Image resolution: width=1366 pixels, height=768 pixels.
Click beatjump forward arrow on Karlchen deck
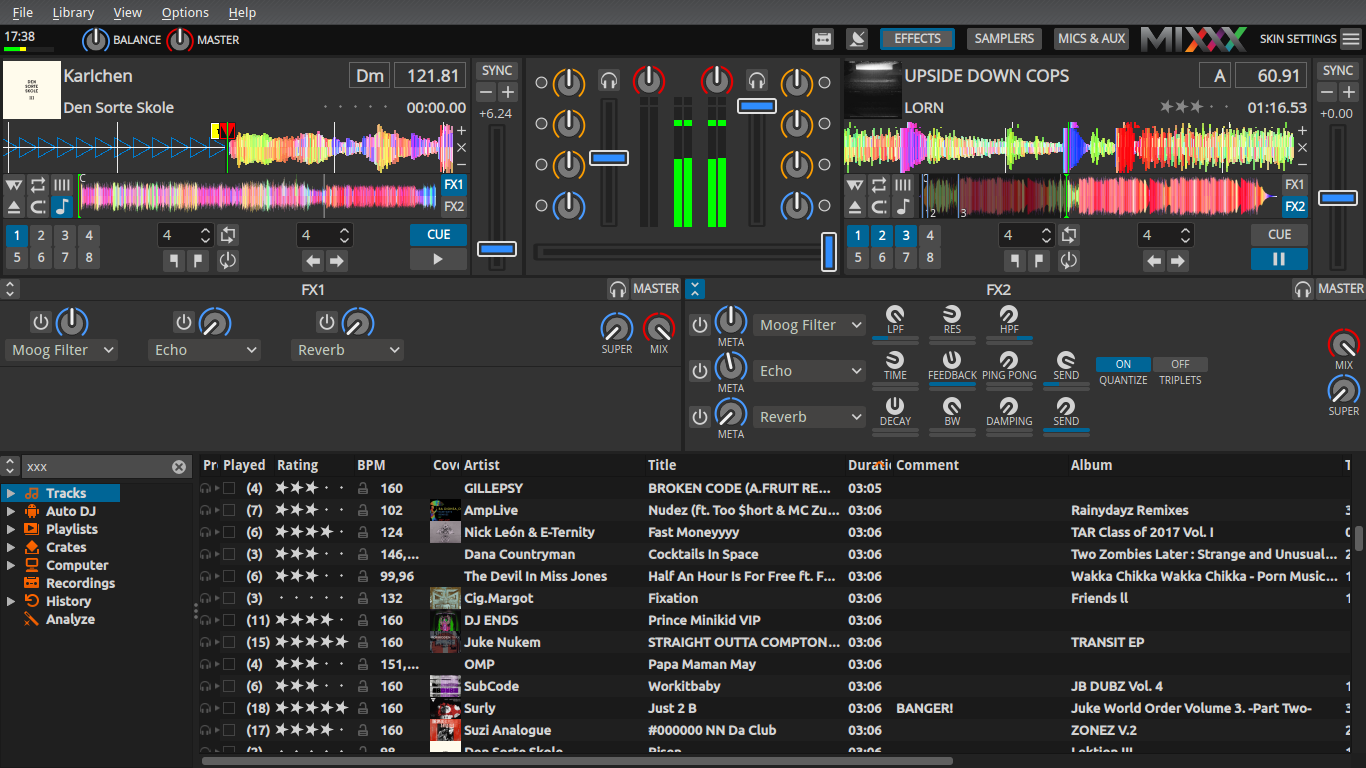(337, 261)
